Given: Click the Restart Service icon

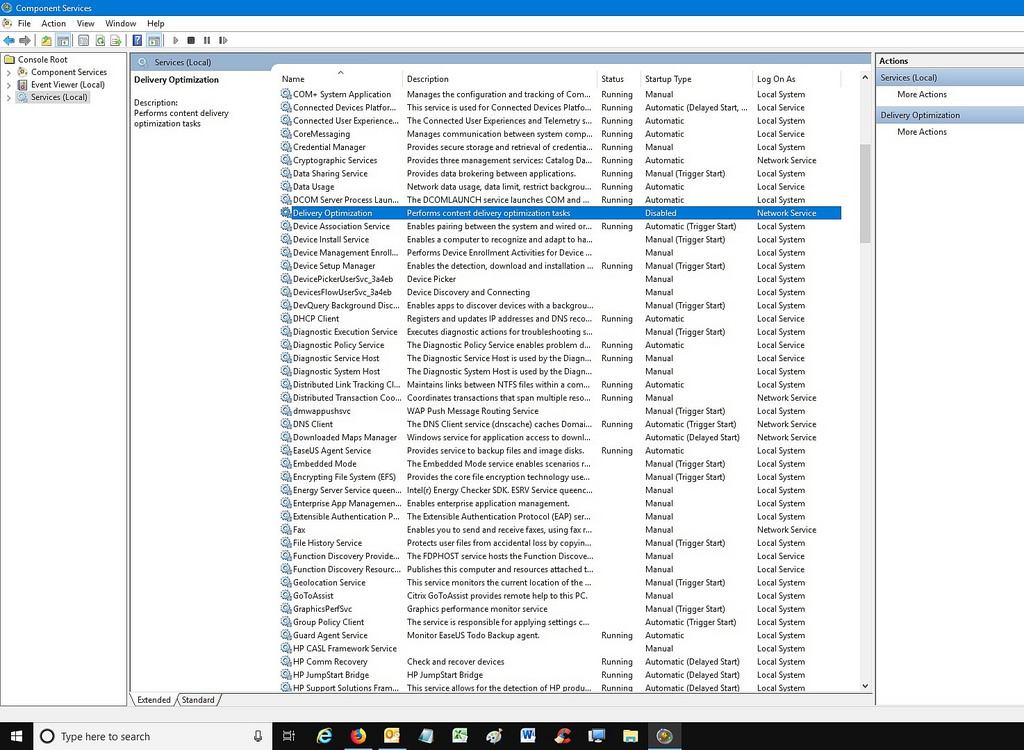Looking at the screenshot, I should point(223,41).
